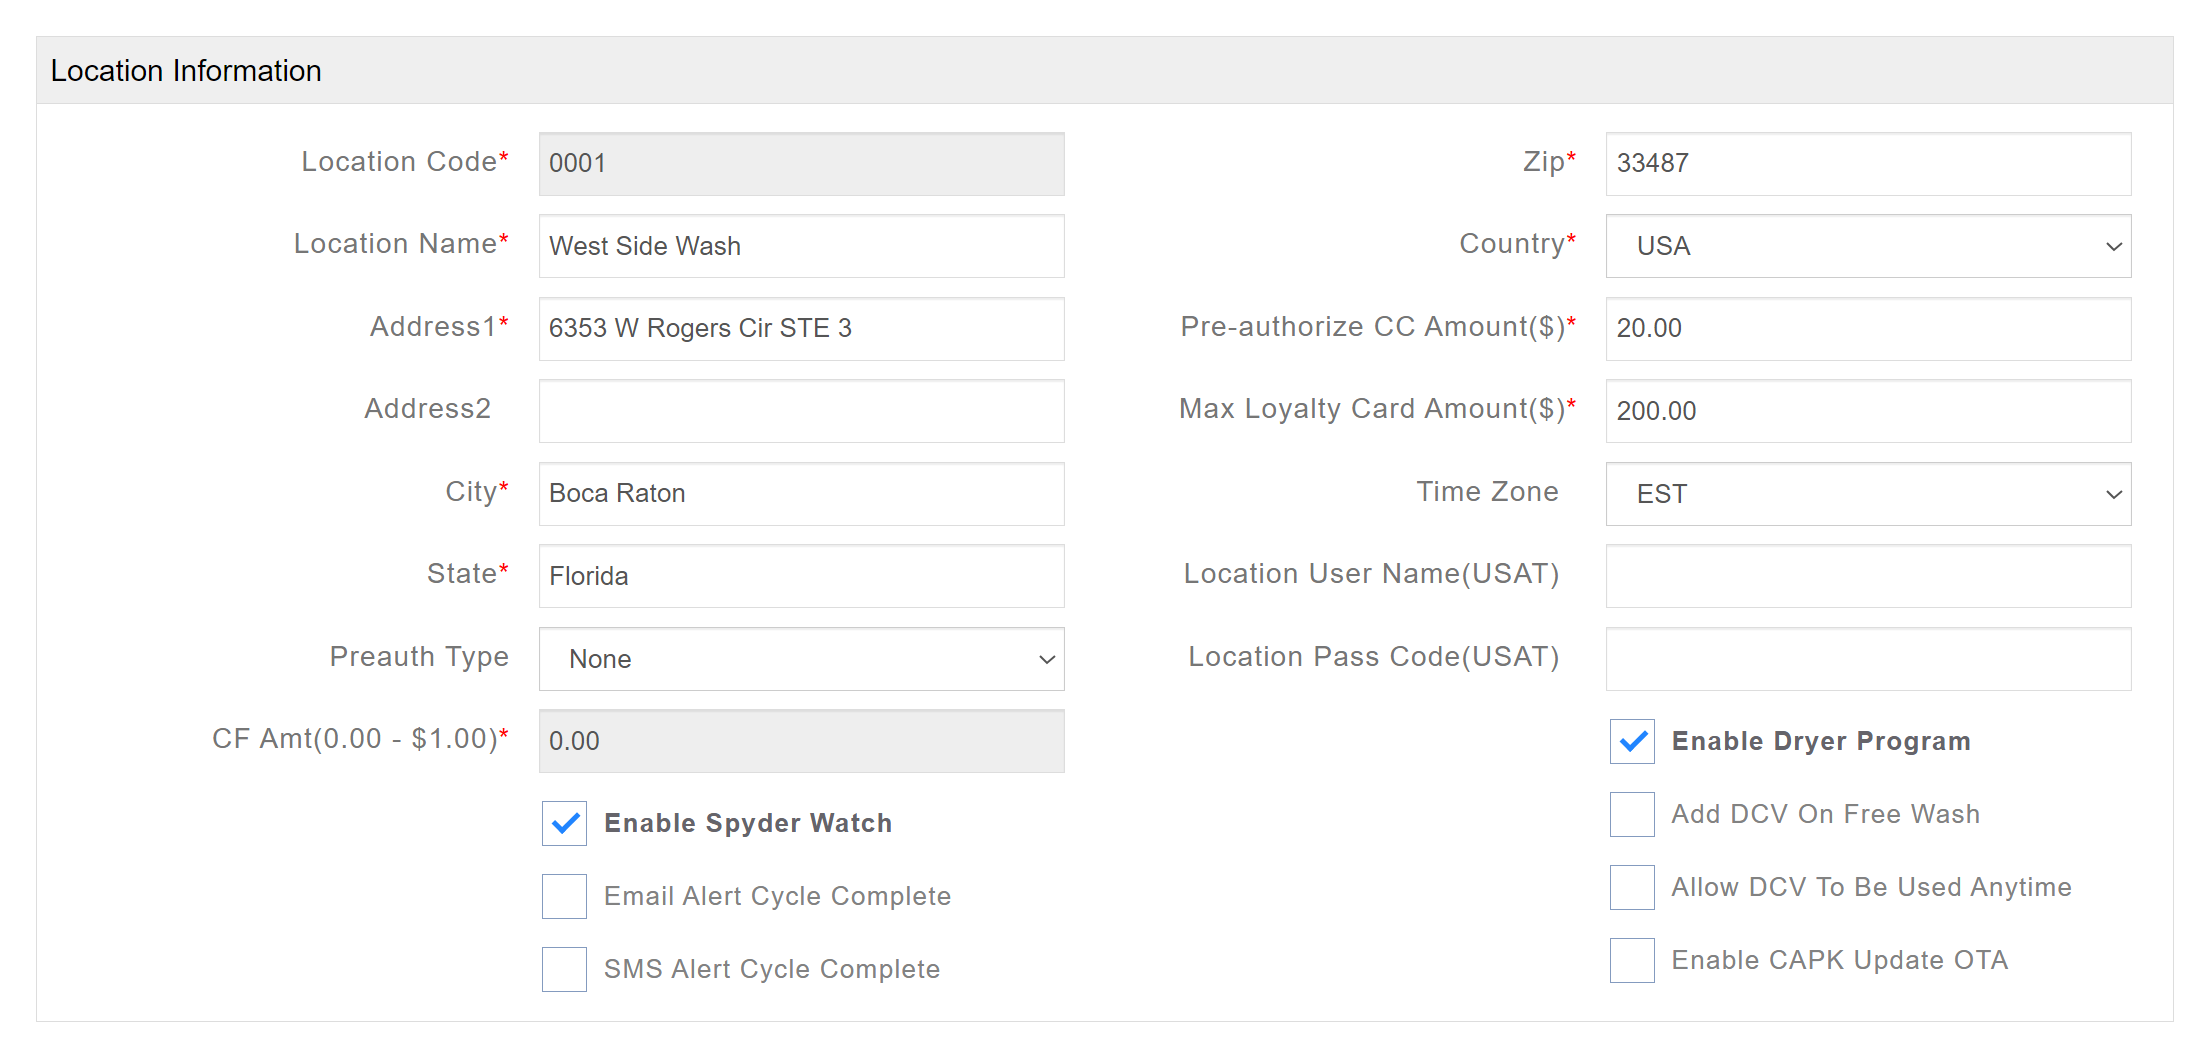Tick the SMS Alert Cycle Complete box
Viewport: 2210px width, 1058px height.
point(564,969)
